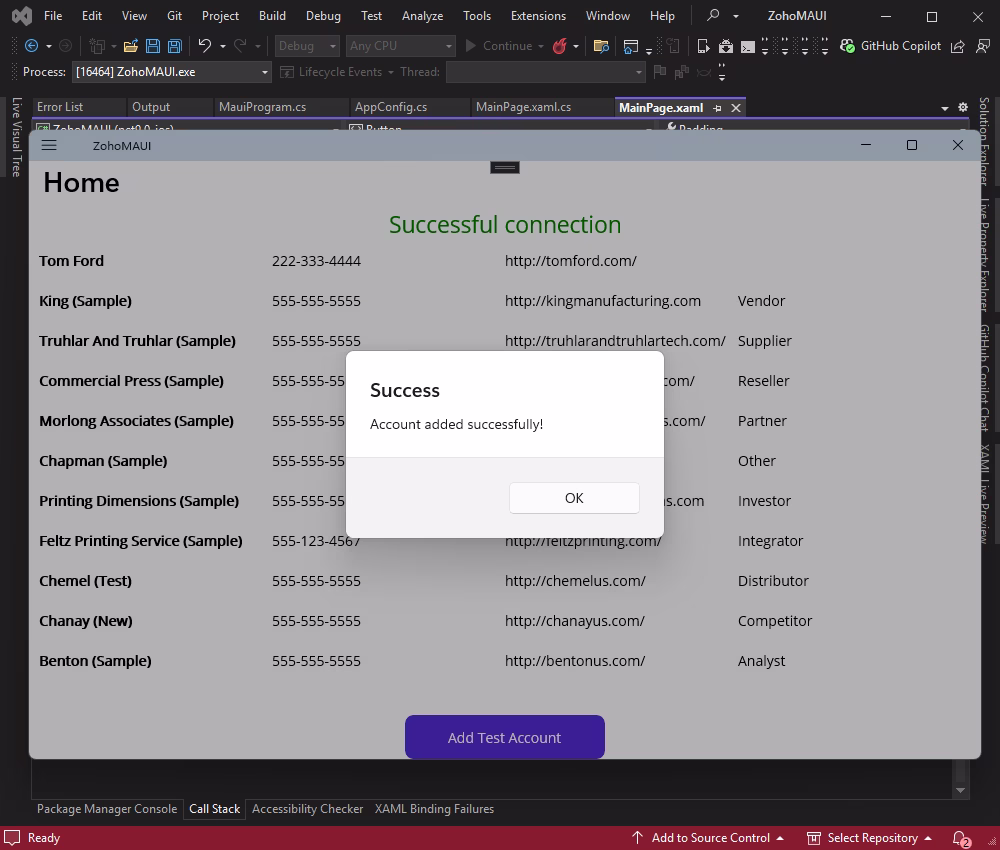
Task: Switch to the Output tab
Action: coord(151,107)
